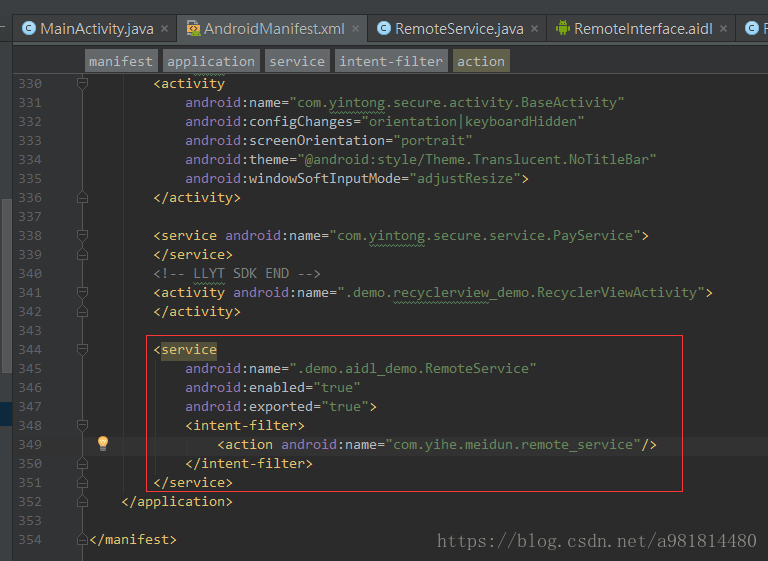The image size is (768, 561).
Task: Click the LLYT SDK END comment
Action: (237, 273)
